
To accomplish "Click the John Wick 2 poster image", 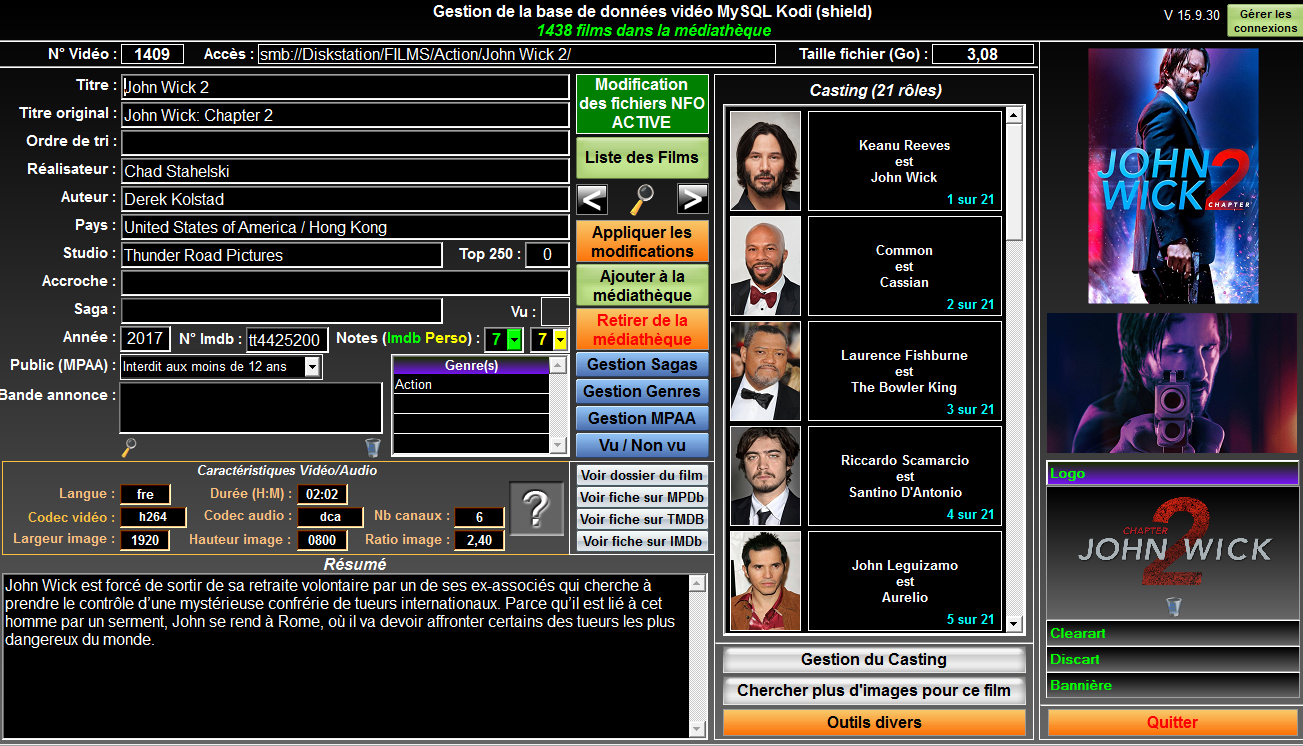I will pos(1173,175).
